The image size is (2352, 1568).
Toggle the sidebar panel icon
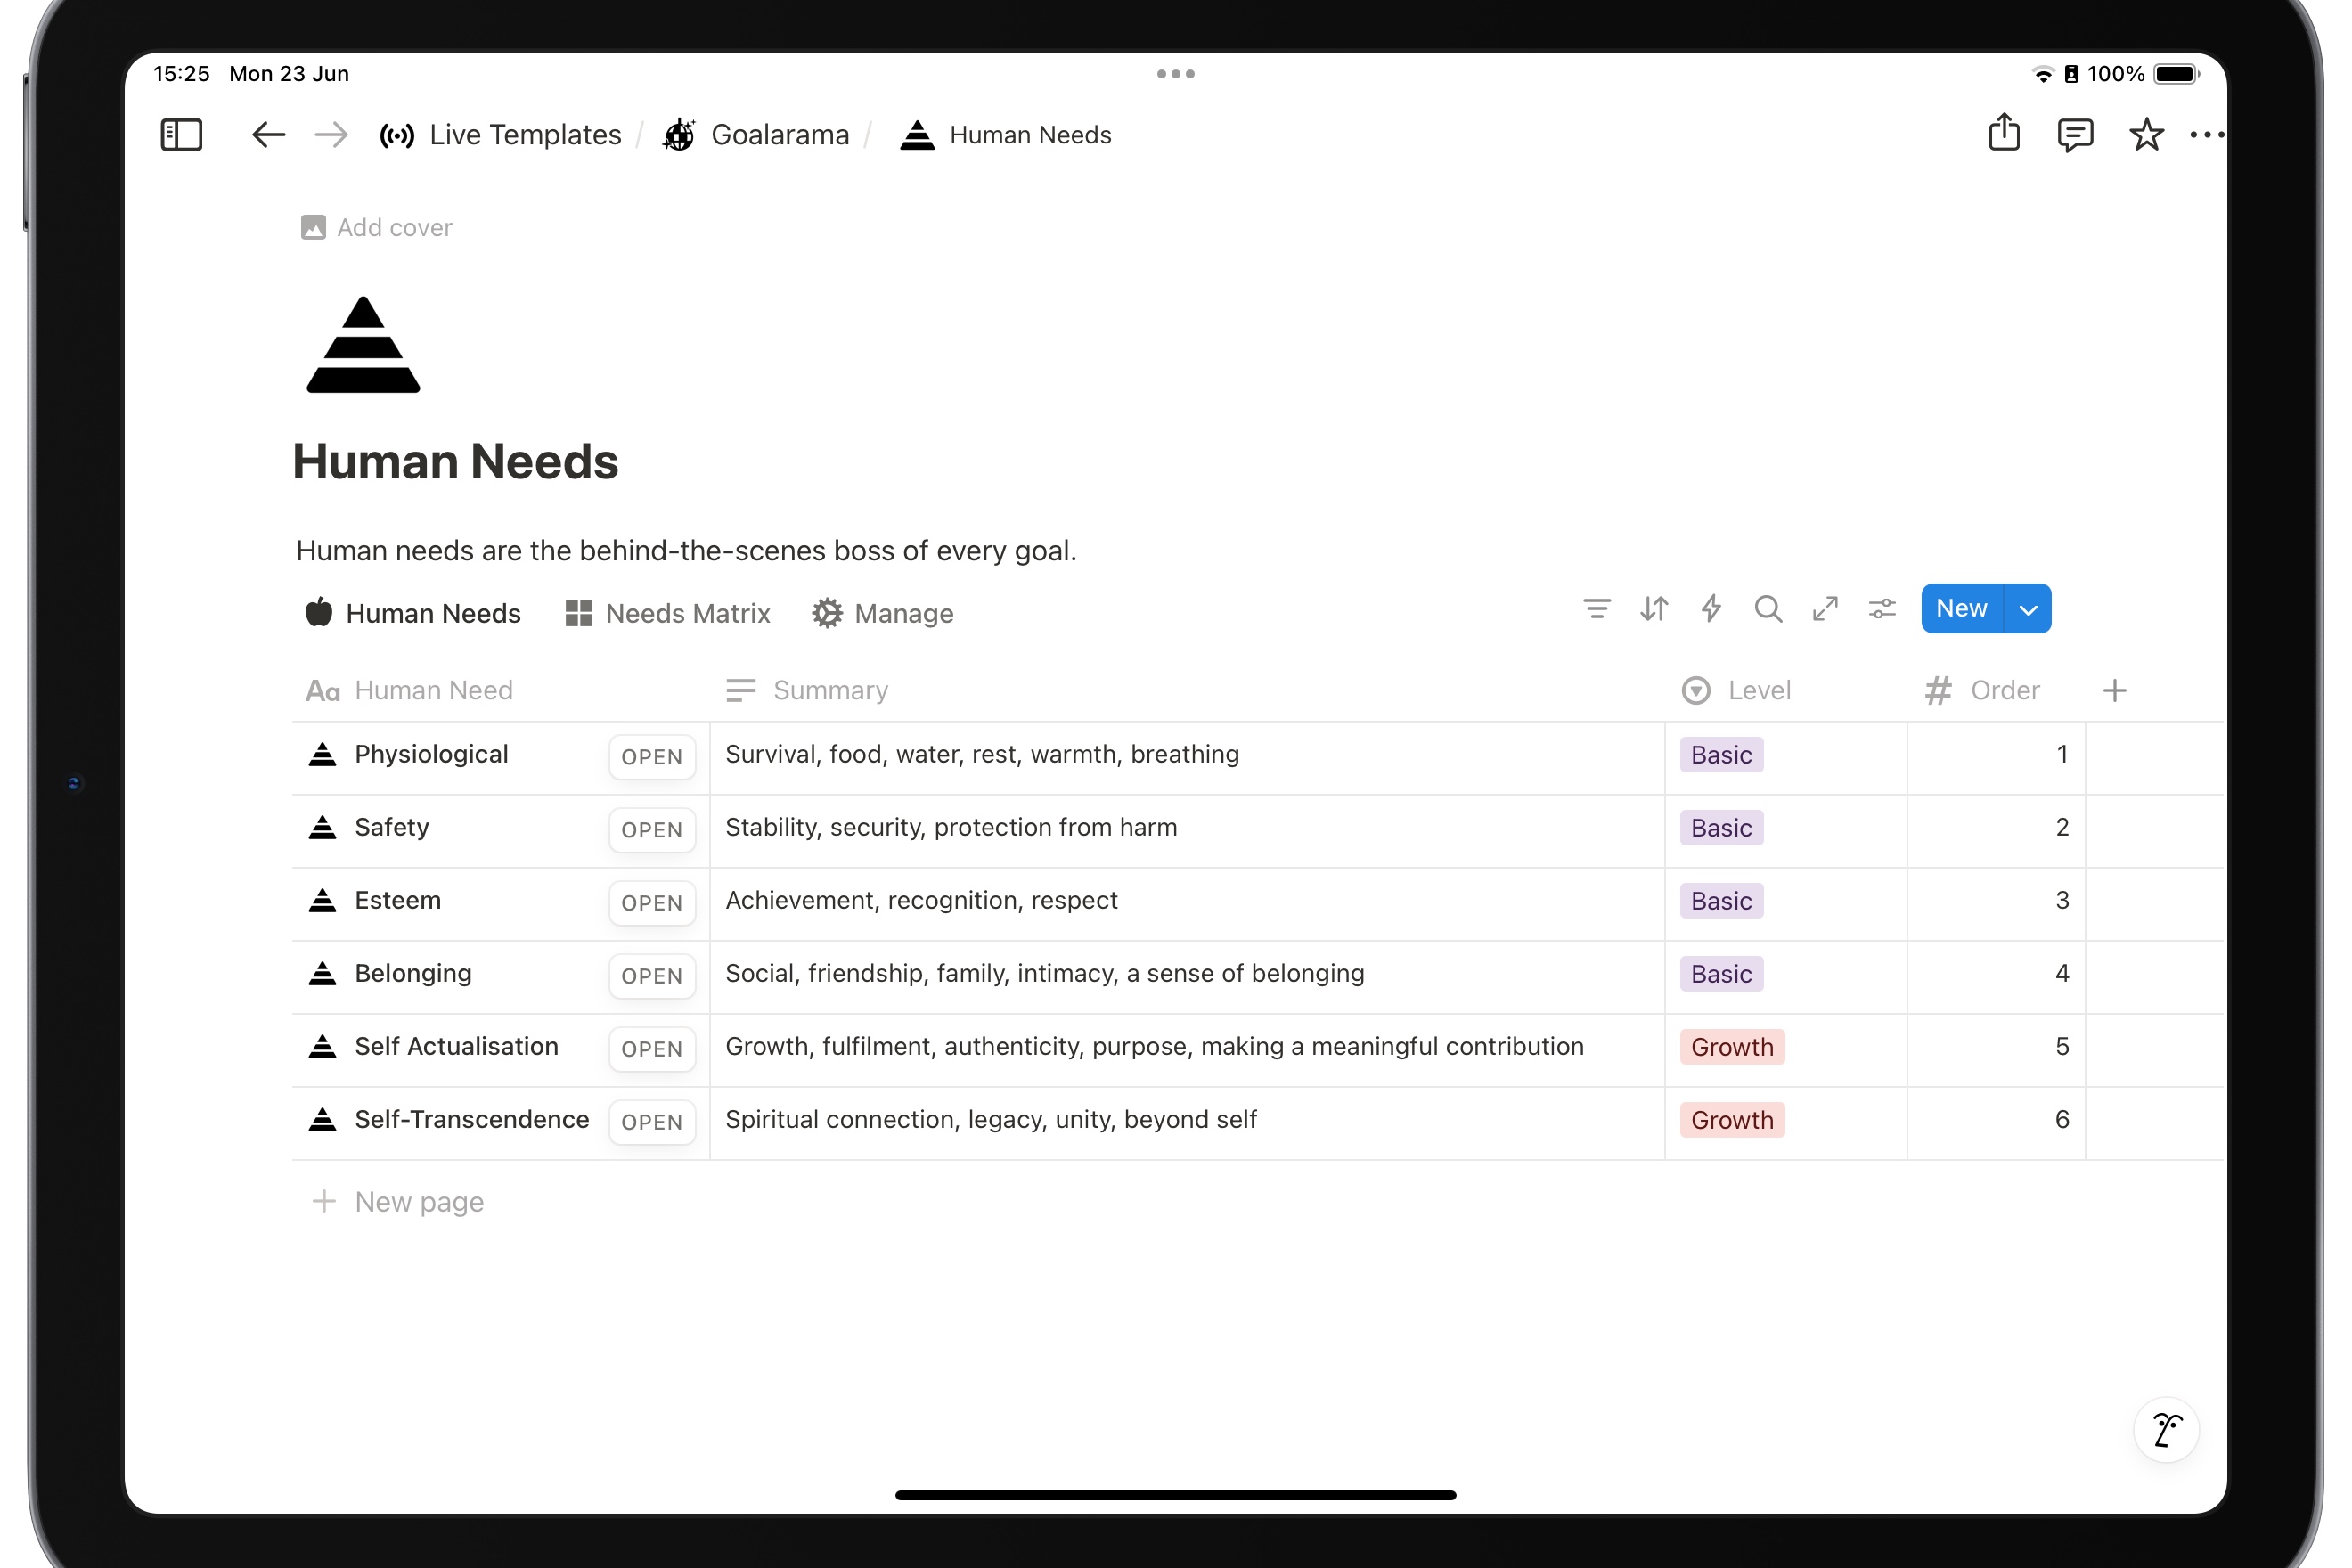[x=181, y=135]
